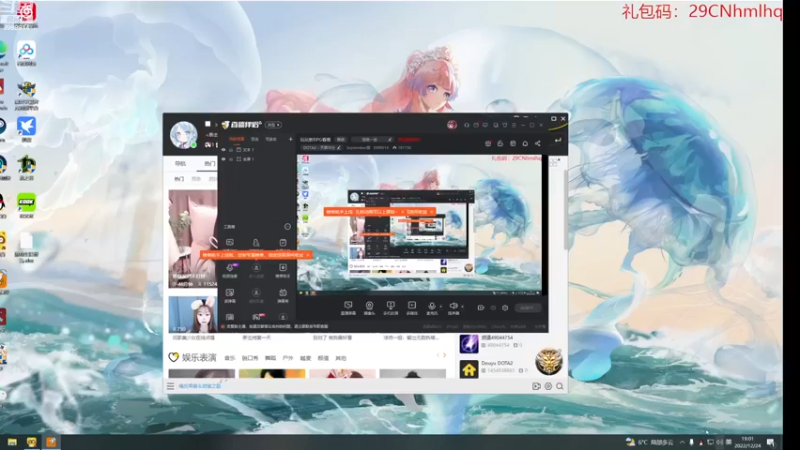Screen dimensions: 800x450
Task: Click the 娱乐表演 section heading
Action: 199,357
